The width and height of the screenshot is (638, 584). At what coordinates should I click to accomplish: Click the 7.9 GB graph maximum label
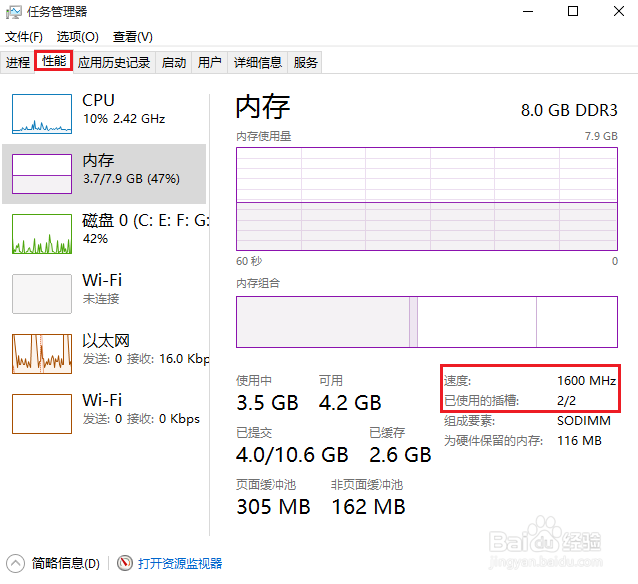pyautogui.click(x=601, y=136)
